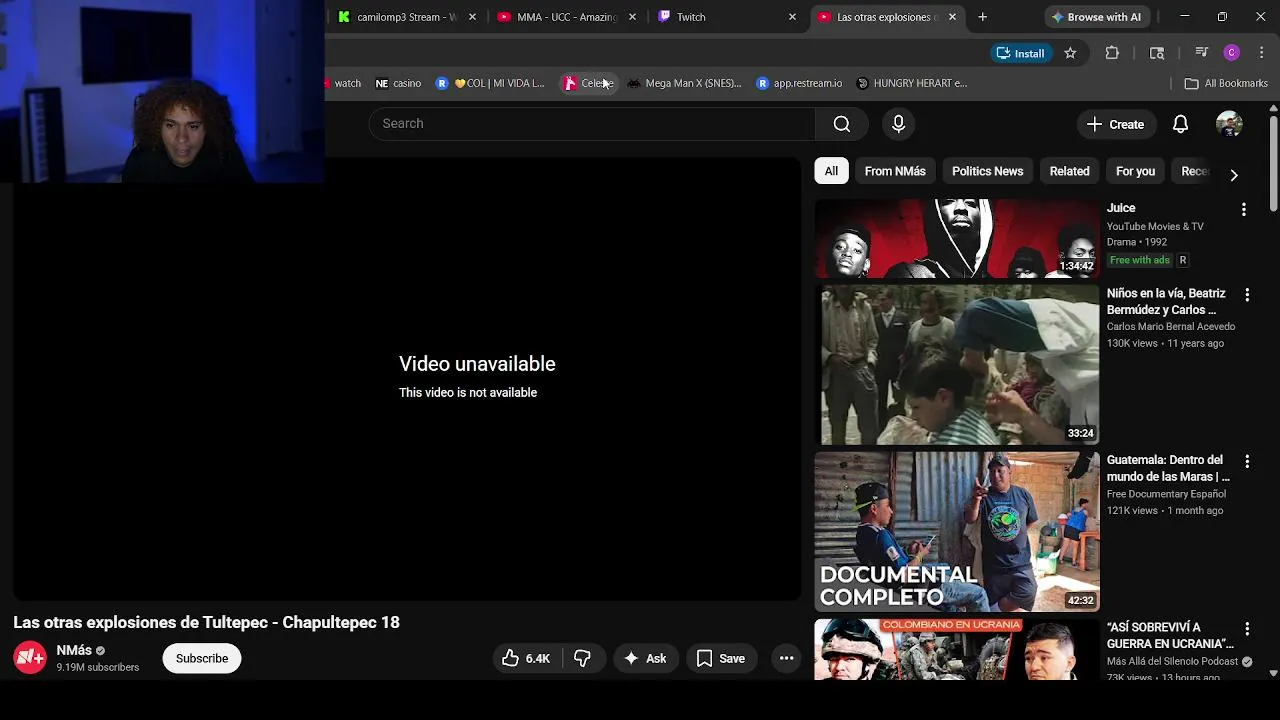Viewport: 1280px width, 720px height.
Task: Open the notifications bell
Action: (1180, 124)
